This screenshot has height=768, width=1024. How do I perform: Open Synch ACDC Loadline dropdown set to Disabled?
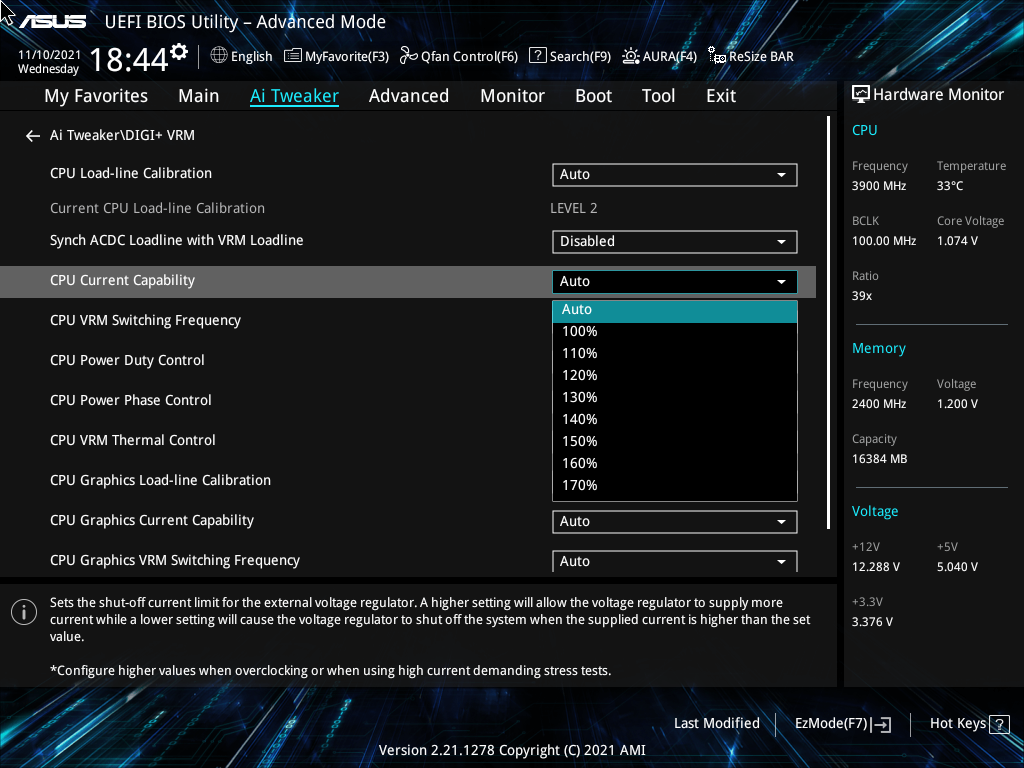[675, 242]
